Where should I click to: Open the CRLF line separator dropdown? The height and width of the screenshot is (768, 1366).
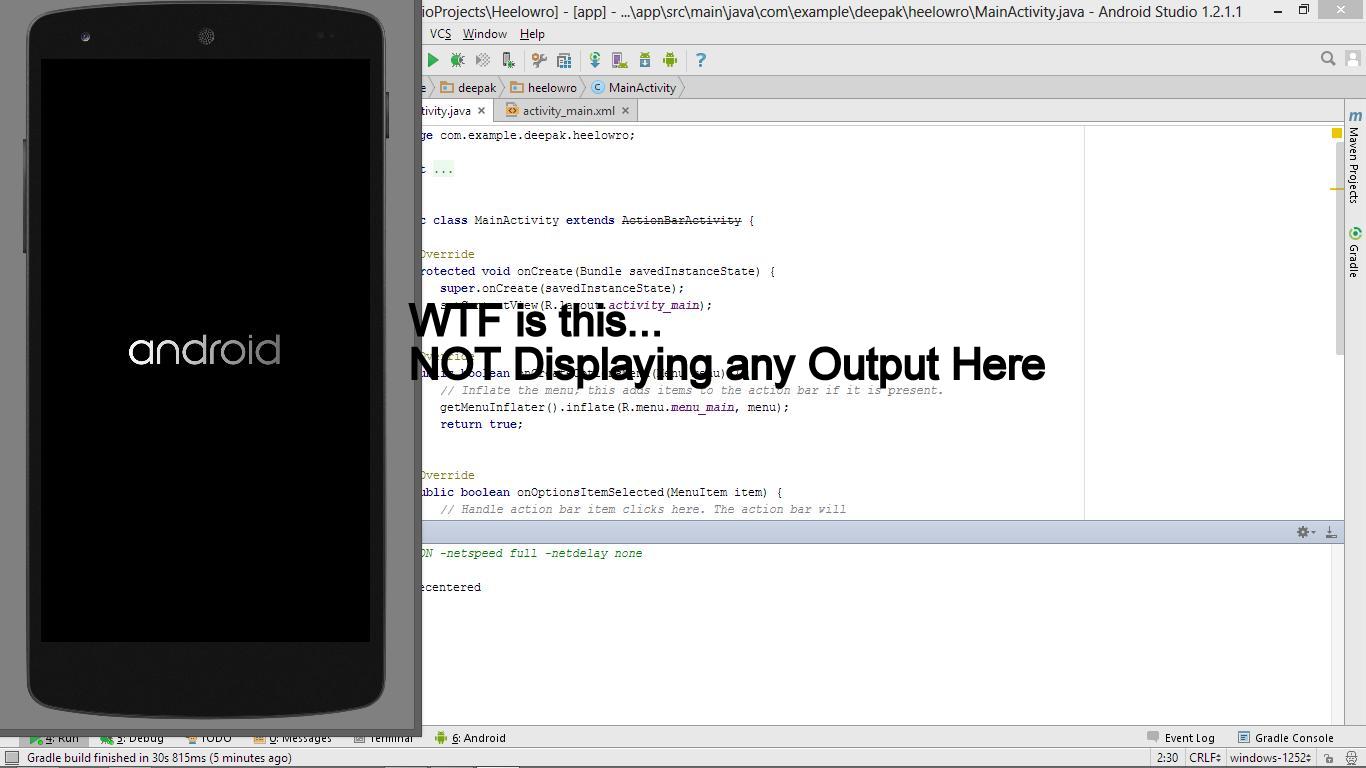[x=1203, y=758]
